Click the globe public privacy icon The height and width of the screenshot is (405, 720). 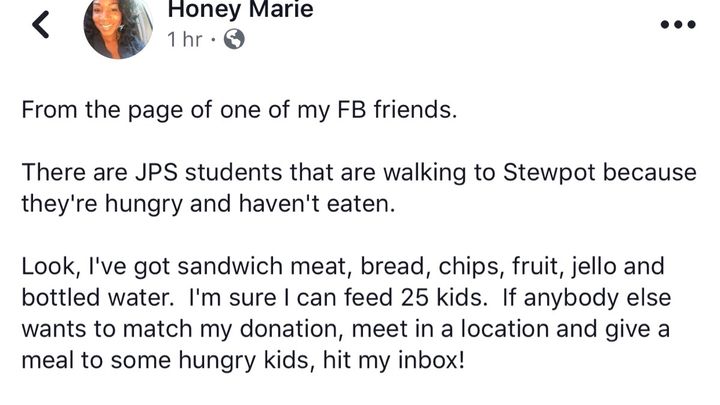click(x=234, y=39)
